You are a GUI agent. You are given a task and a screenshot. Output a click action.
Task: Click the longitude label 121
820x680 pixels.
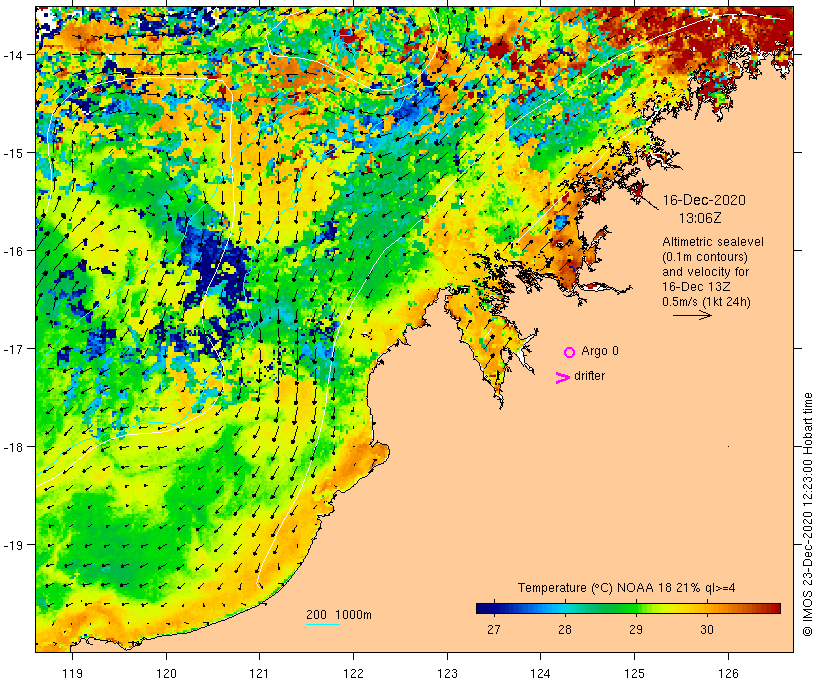click(259, 673)
